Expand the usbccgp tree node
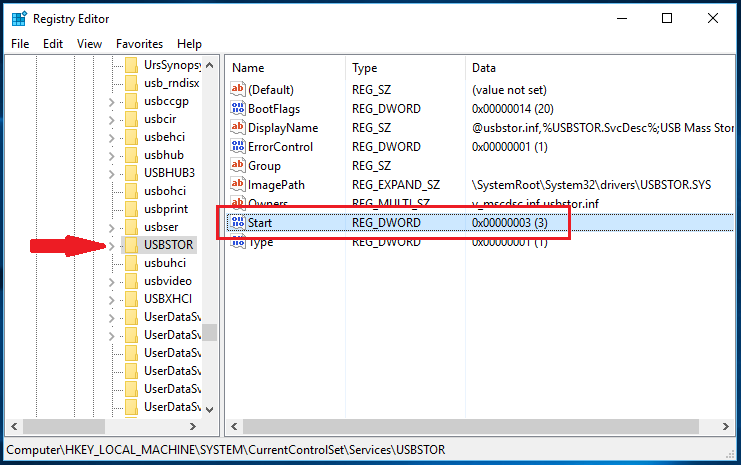The height and width of the screenshot is (465, 741). coord(112,101)
